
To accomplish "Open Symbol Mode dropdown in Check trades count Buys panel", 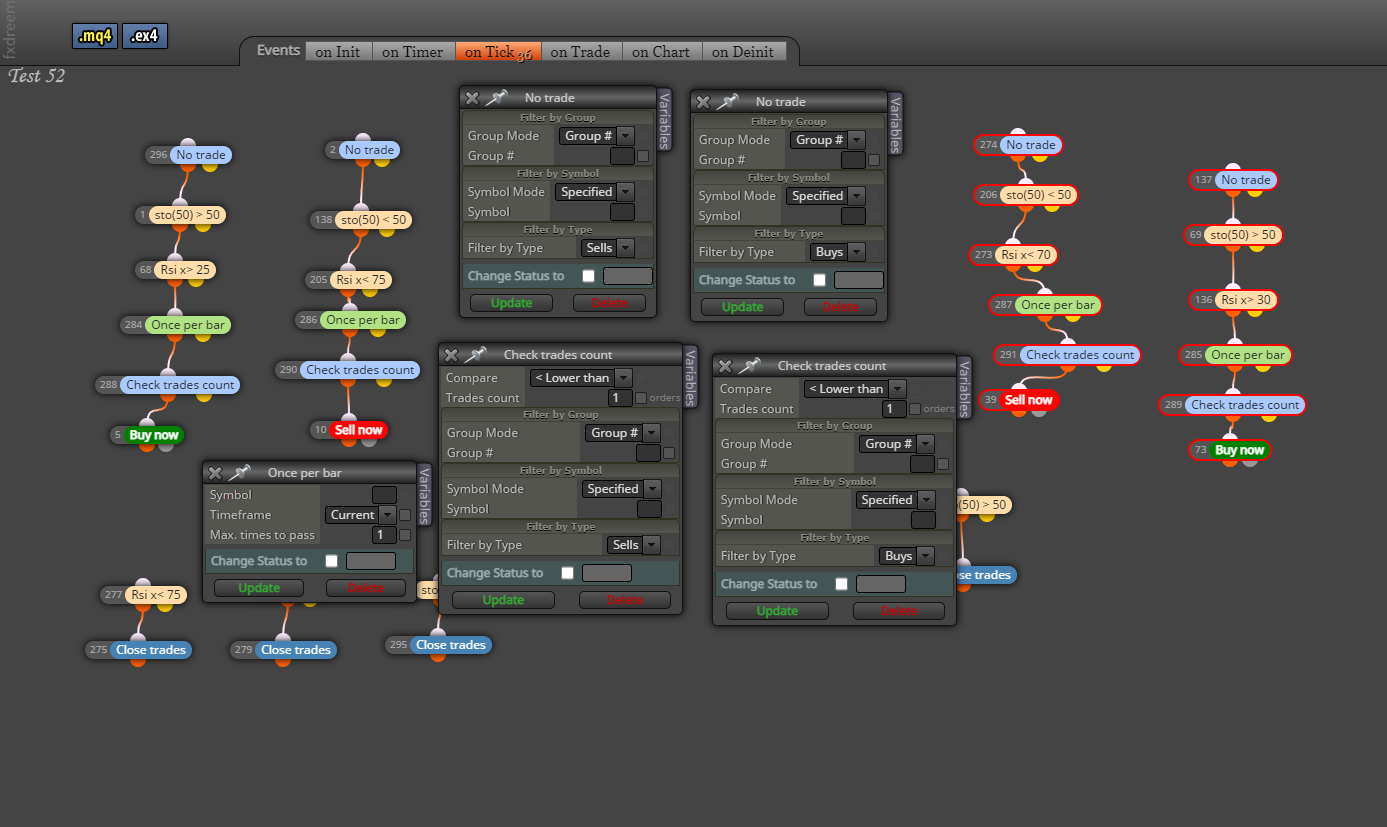I will tap(896, 500).
